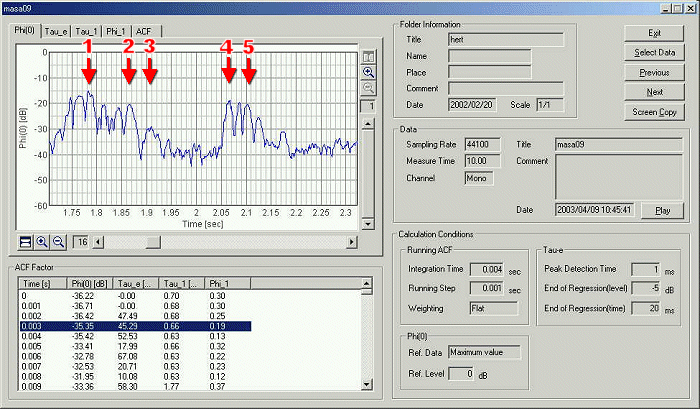Click the ACF Factor table's scrollbar thumb
The height and width of the screenshot is (409, 700).
tap(367, 292)
